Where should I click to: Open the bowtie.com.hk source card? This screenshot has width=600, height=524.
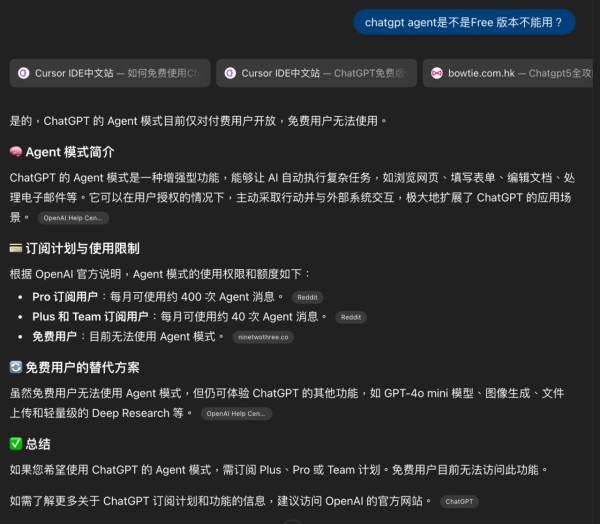click(508, 73)
